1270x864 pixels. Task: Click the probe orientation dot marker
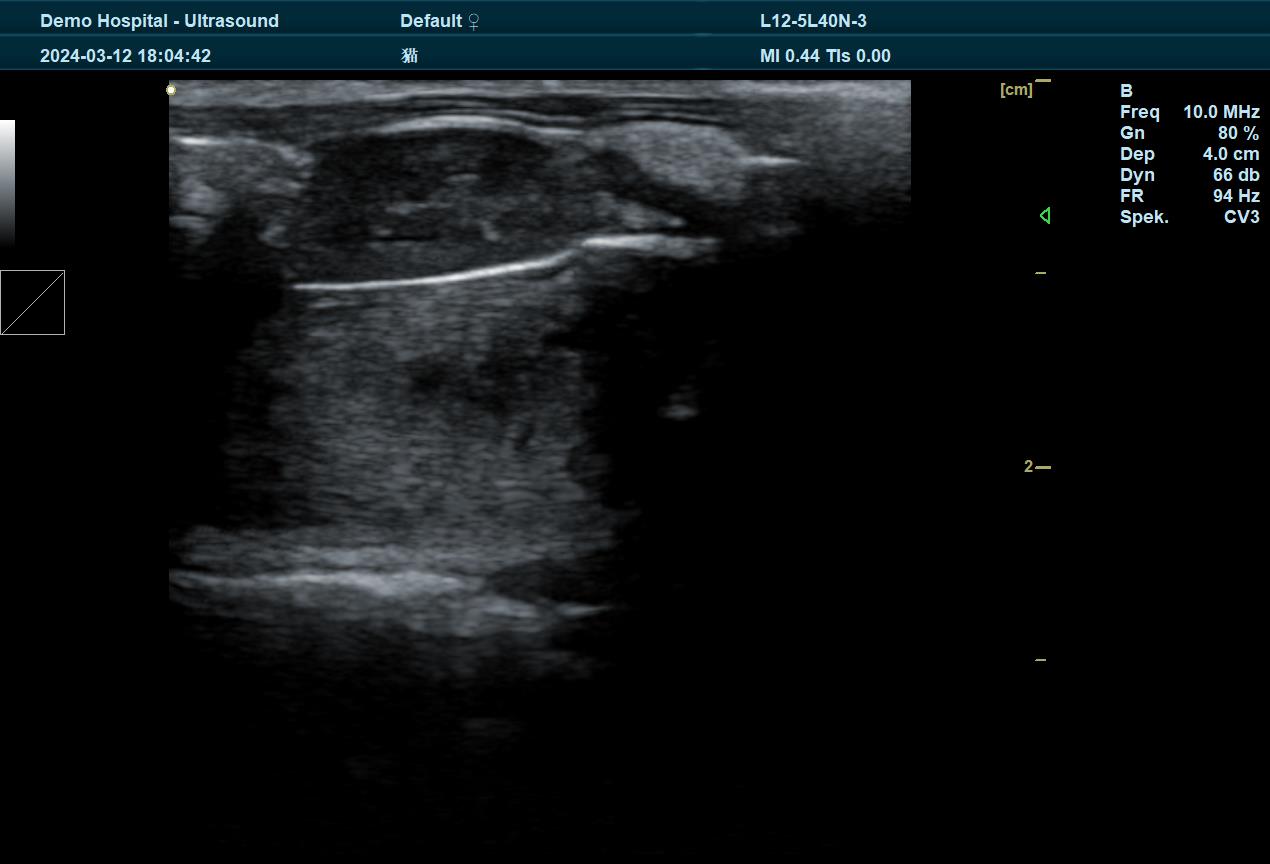(171, 90)
